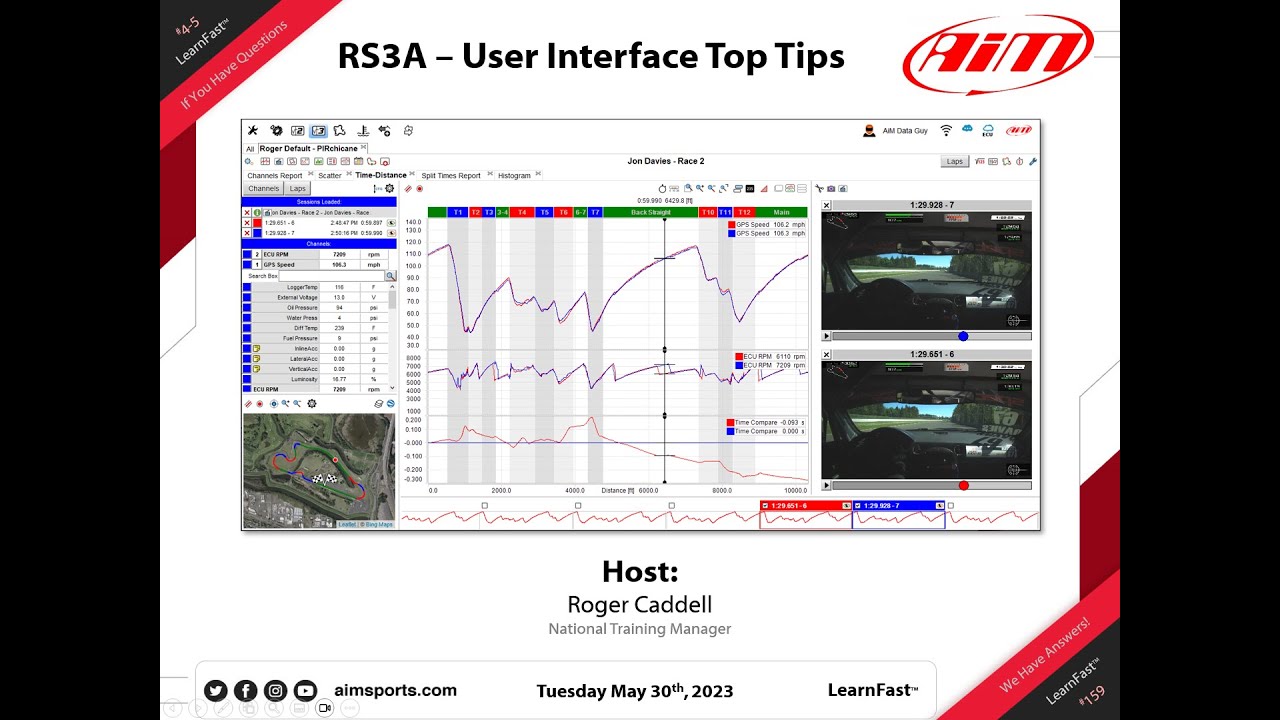Open the Split Times Report tab
Image resolution: width=1280 pixels, height=720 pixels.
(451, 176)
